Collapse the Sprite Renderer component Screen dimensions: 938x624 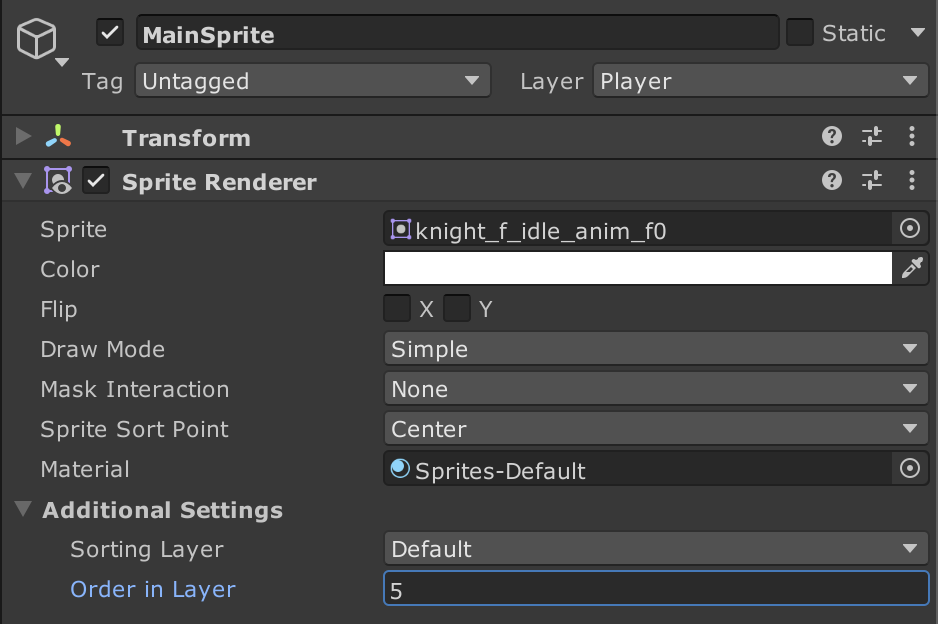tap(23, 181)
